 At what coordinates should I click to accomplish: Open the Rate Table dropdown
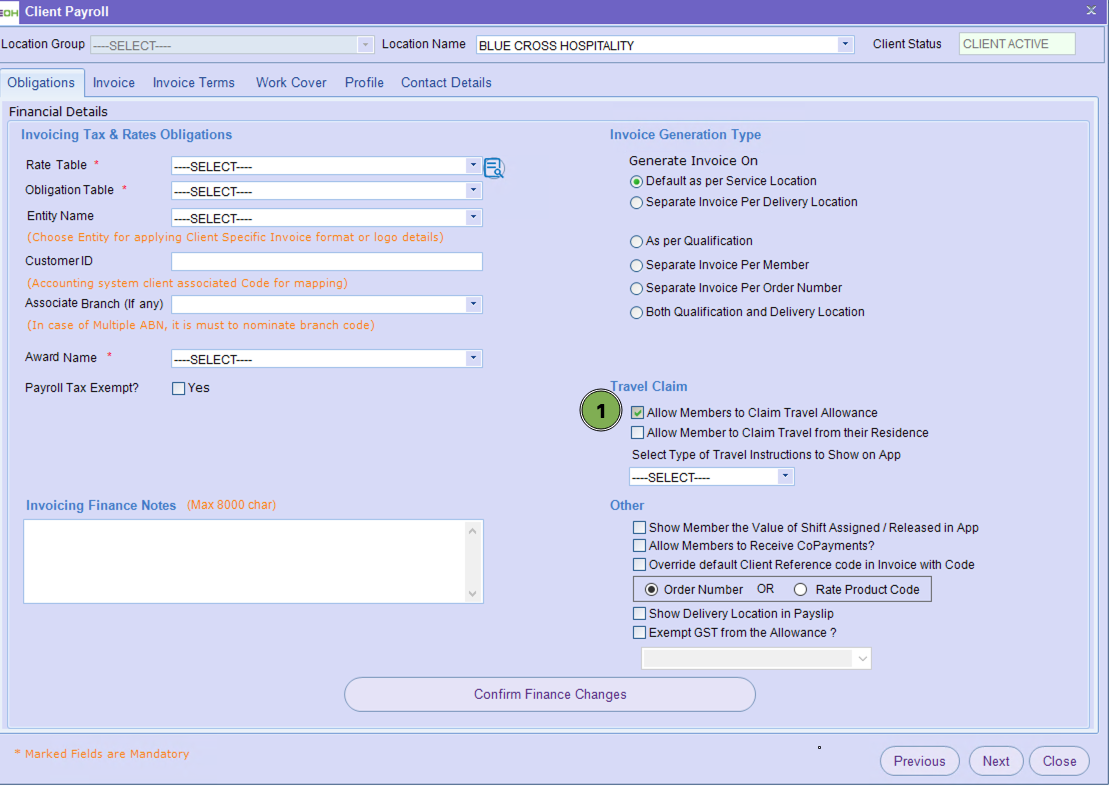click(x=473, y=166)
